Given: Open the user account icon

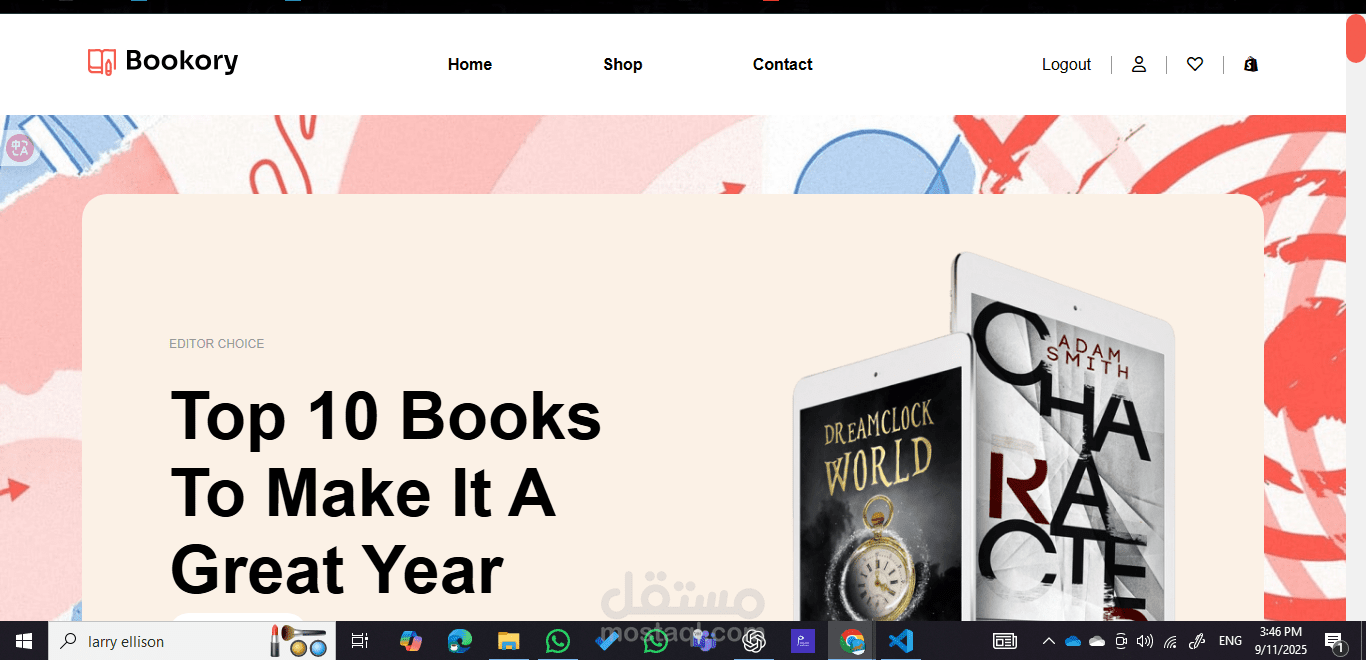Looking at the screenshot, I should point(1138,64).
